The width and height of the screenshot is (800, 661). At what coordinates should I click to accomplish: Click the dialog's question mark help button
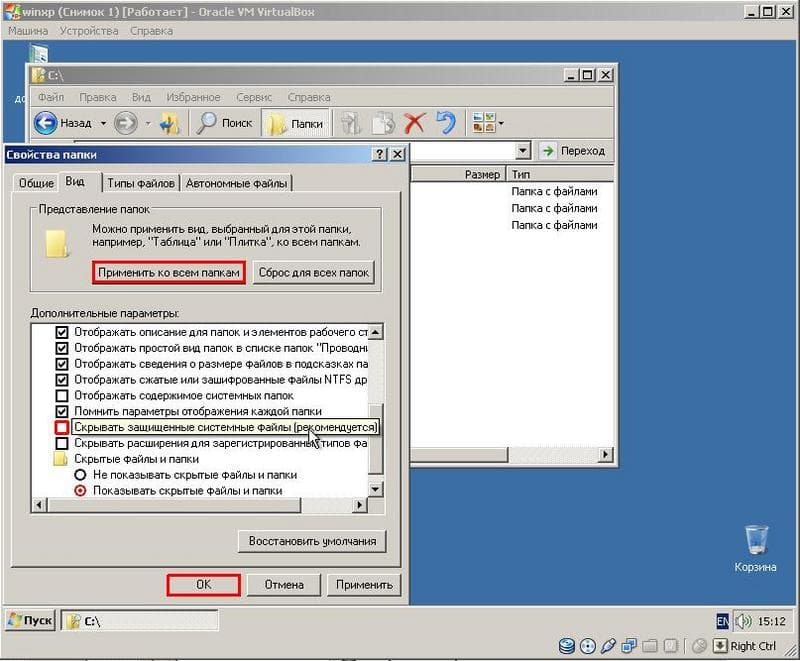380,154
